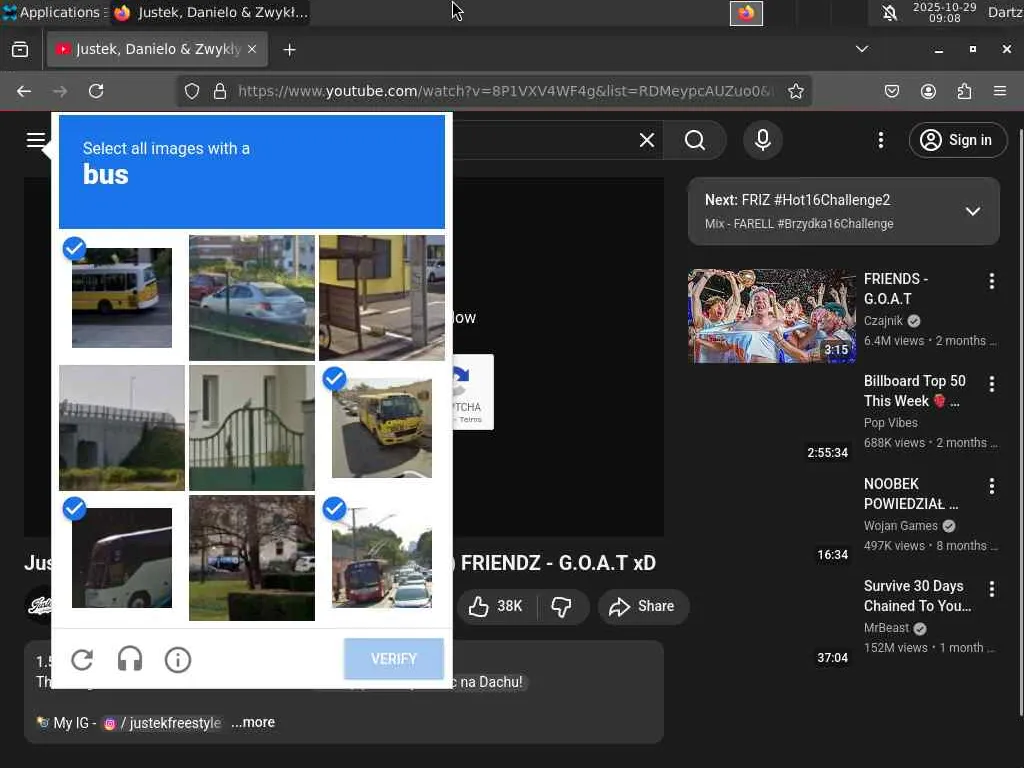Open Billboard Top 50 This Week video

pyautogui.click(x=914, y=391)
